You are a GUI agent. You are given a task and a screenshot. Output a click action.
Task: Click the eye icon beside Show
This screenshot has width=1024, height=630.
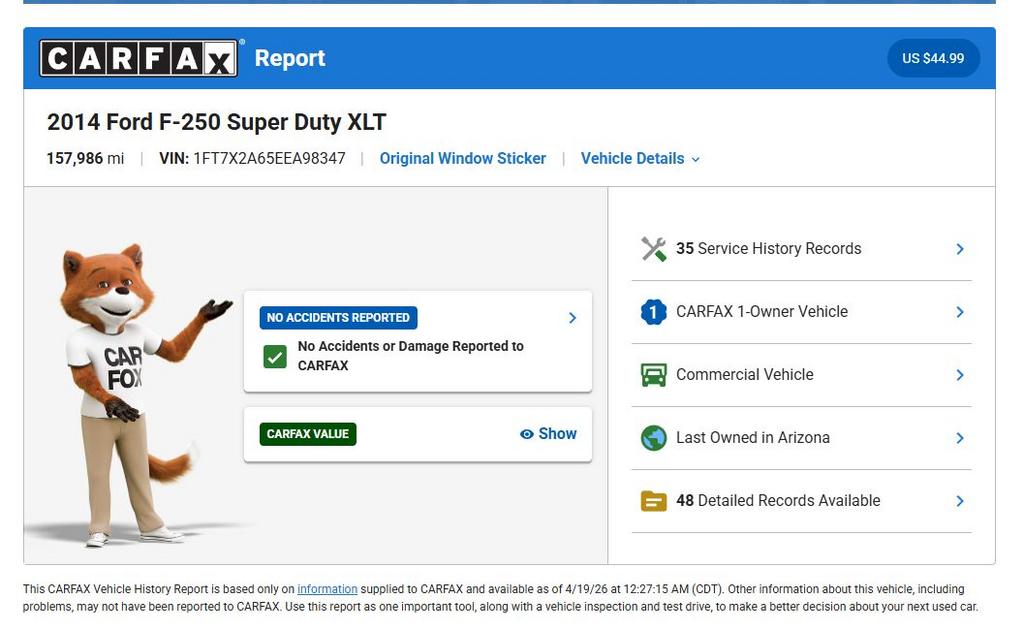[x=526, y=434]
